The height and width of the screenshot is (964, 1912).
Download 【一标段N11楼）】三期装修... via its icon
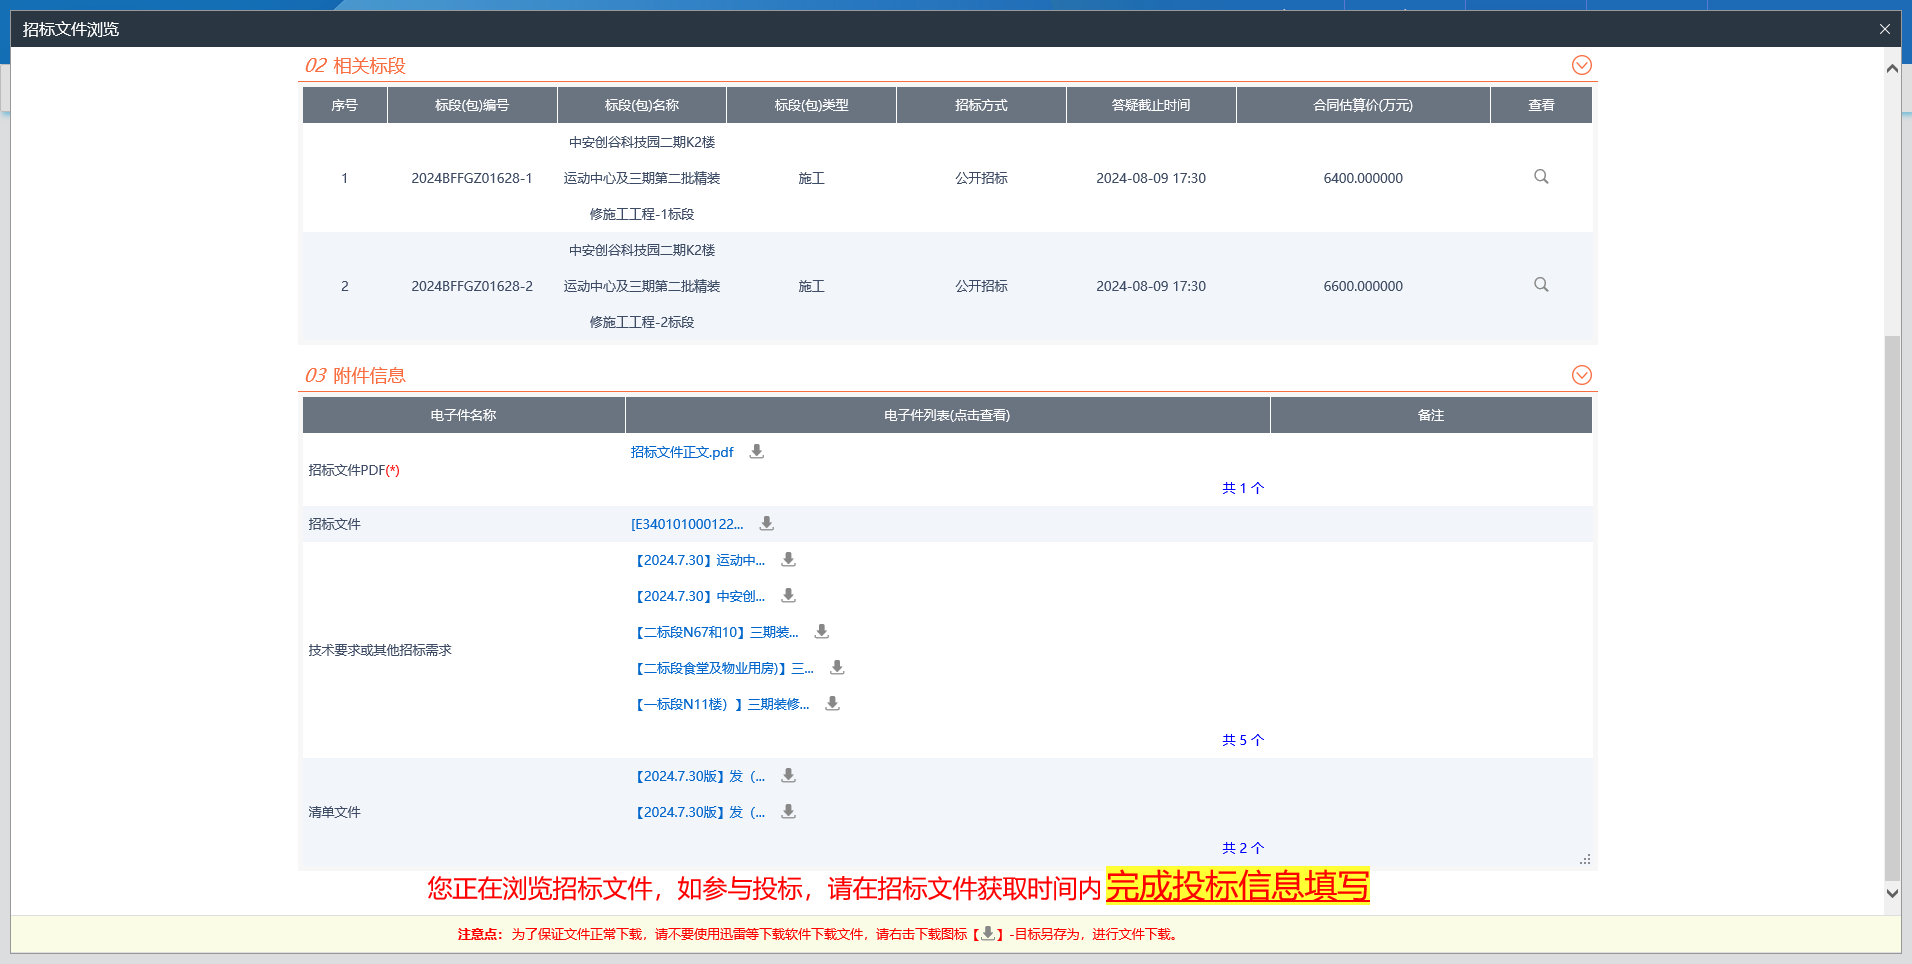pyautogui.click(x=832, y=704)
